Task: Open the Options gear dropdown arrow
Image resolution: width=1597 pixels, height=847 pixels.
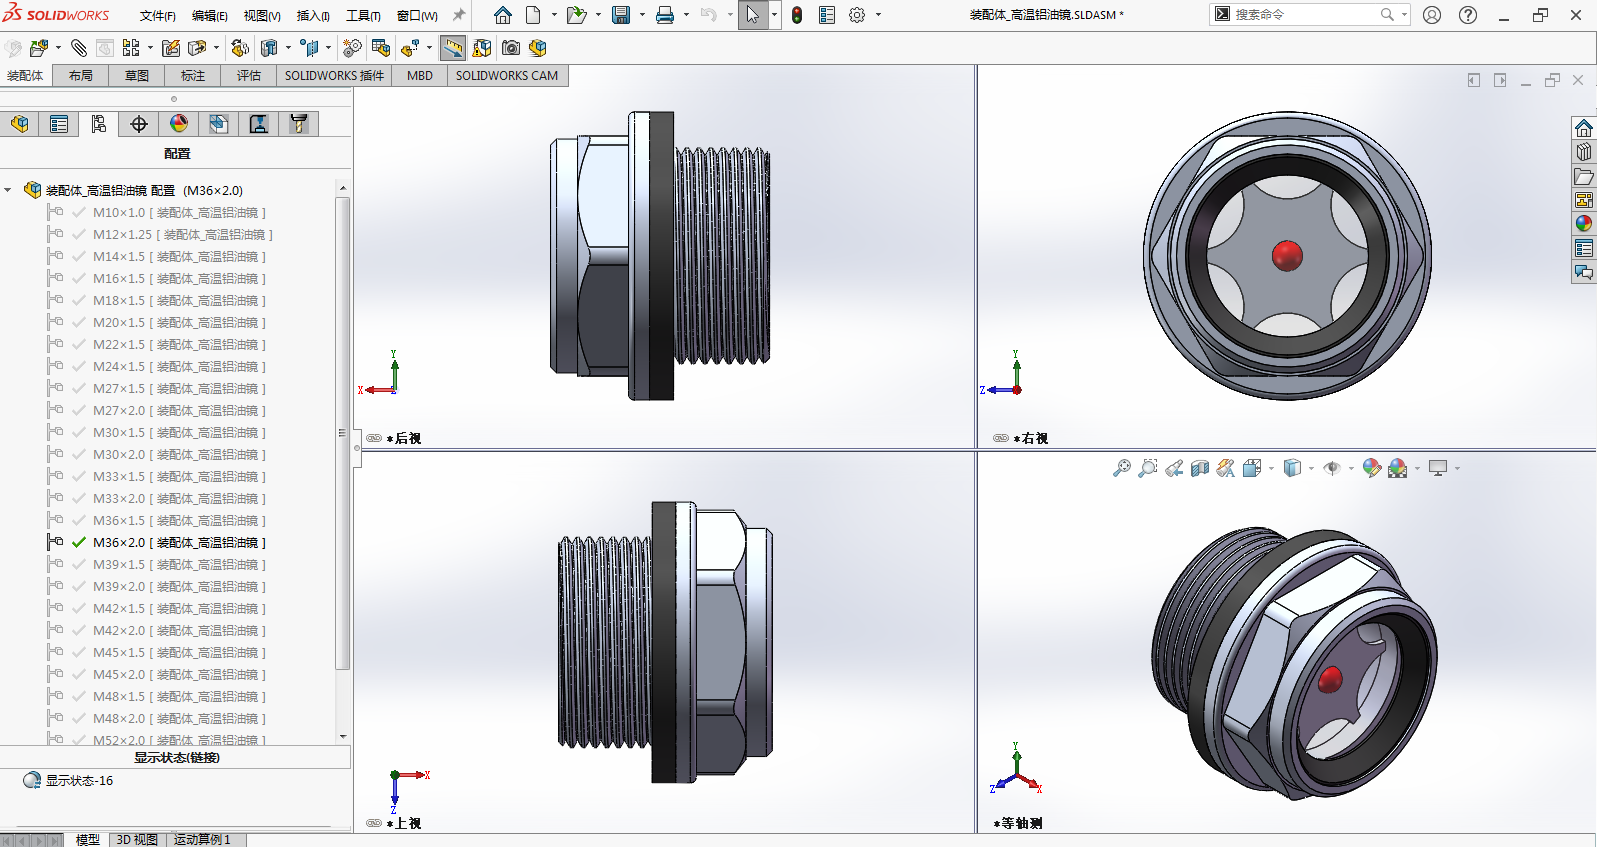Action: click(879, 15)
